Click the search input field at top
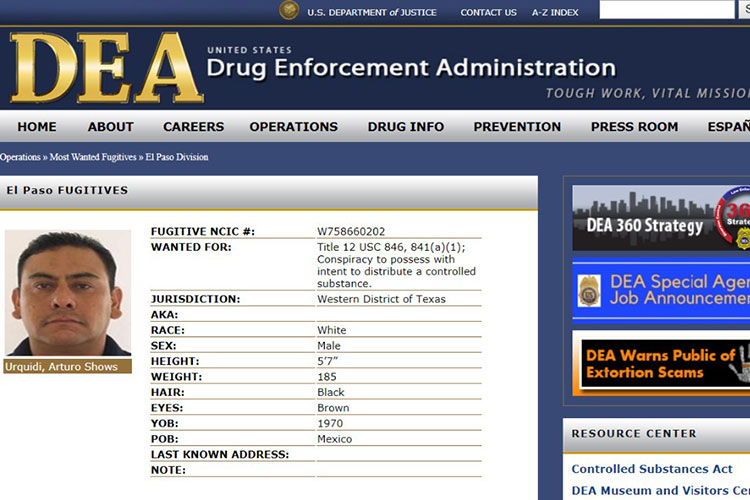 [x=667, y=10]
